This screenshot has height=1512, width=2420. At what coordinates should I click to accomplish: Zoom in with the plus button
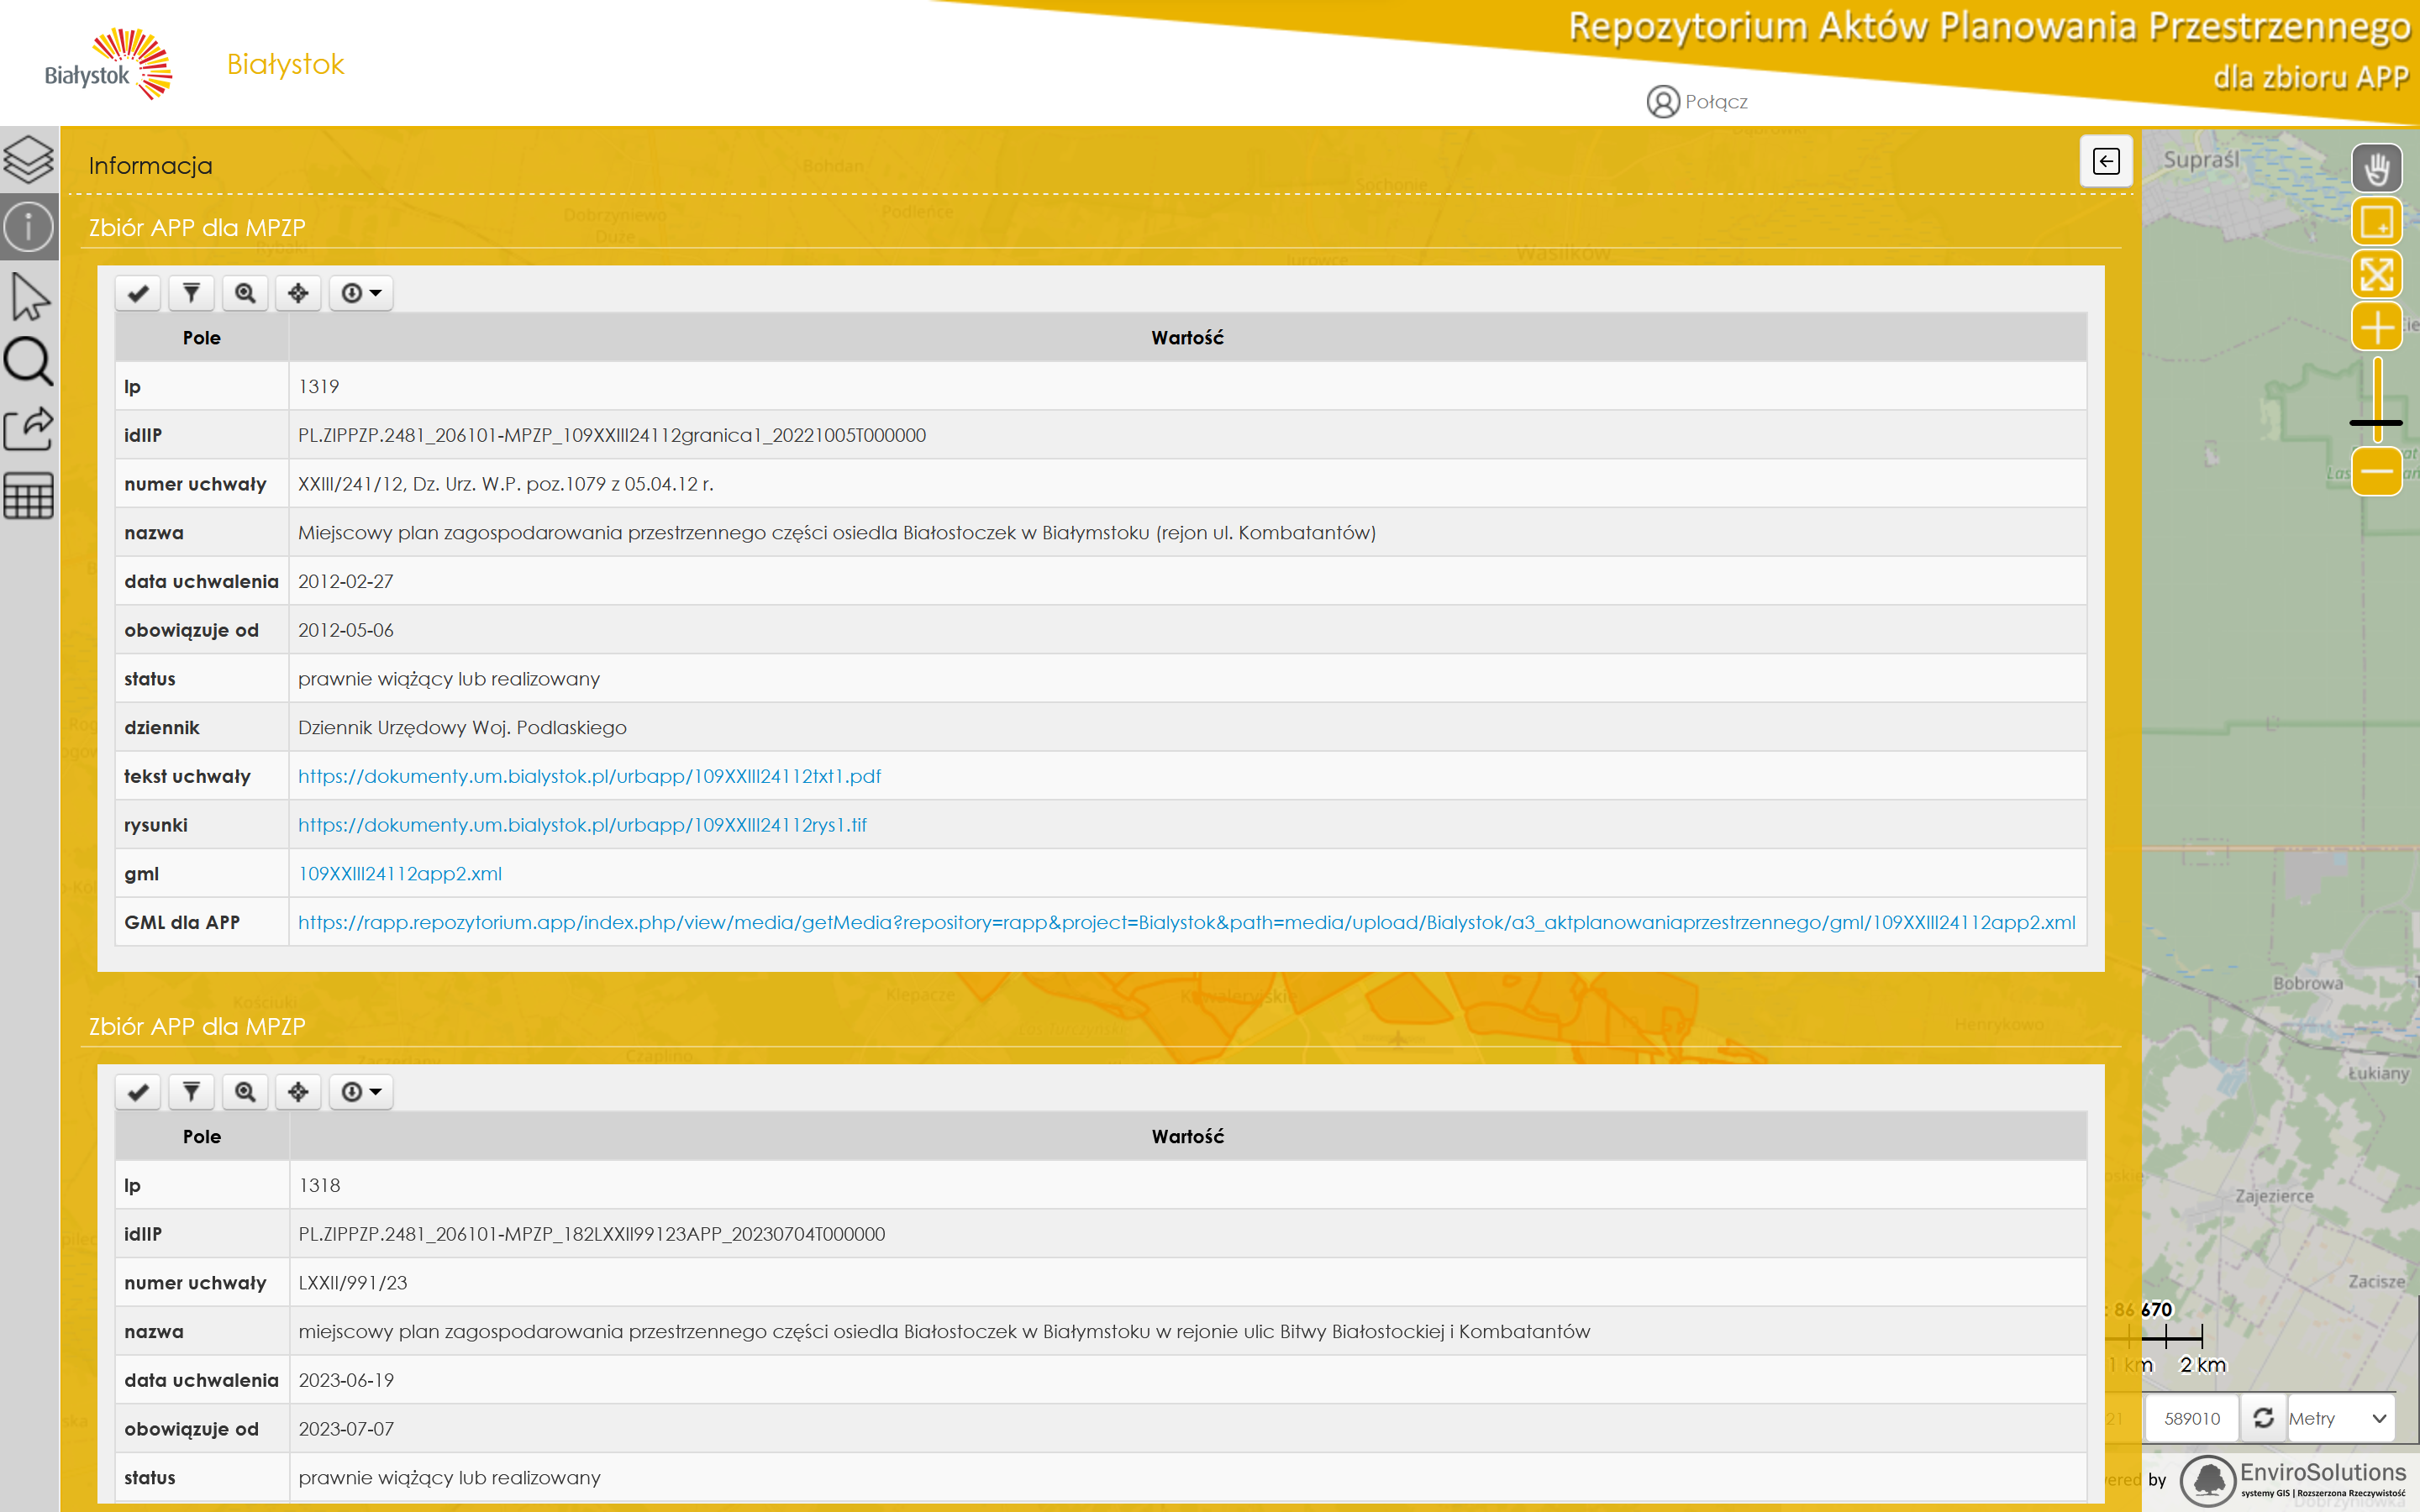pos(2376,327)
